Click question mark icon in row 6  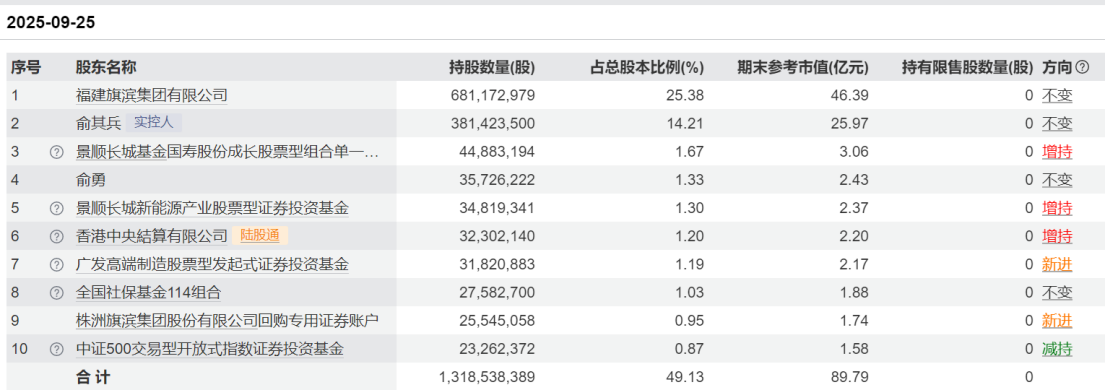click(56, 236)
